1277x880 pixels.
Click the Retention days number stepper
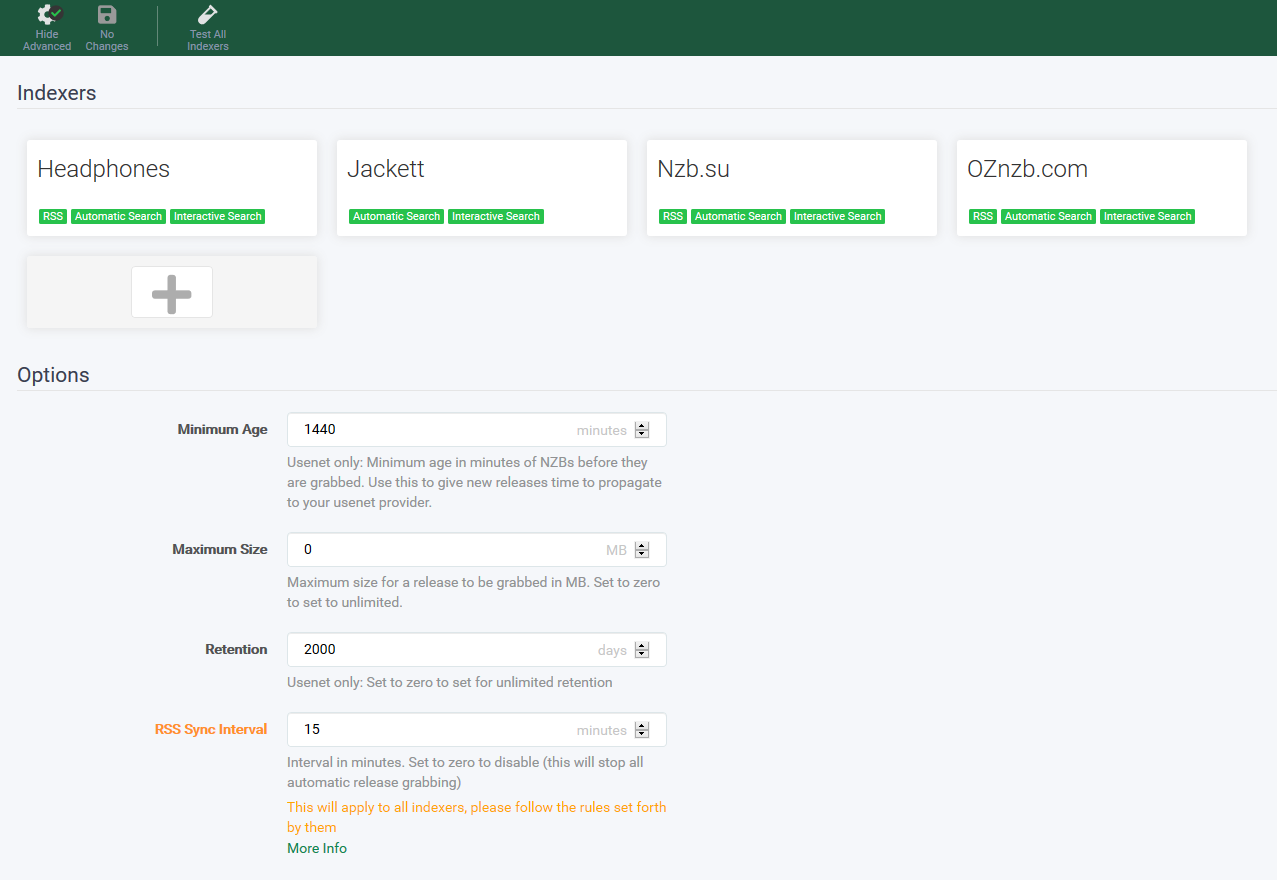642,650
